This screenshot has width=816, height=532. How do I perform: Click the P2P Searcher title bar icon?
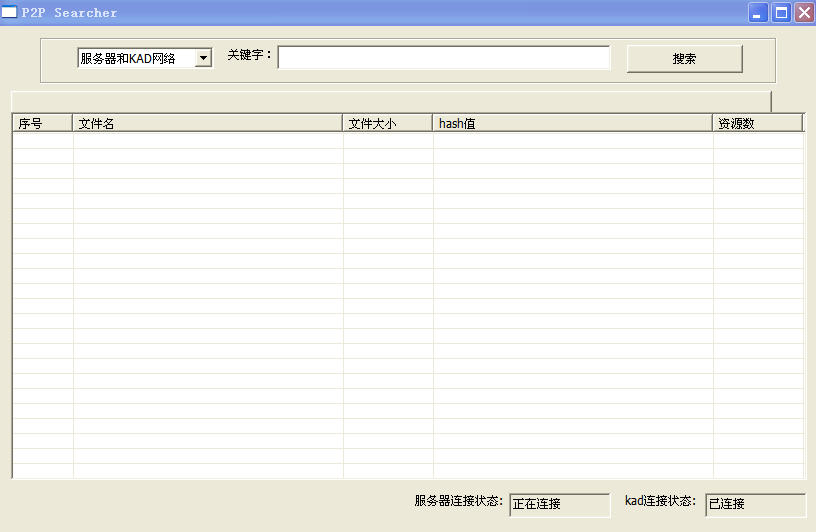[9, 12]
